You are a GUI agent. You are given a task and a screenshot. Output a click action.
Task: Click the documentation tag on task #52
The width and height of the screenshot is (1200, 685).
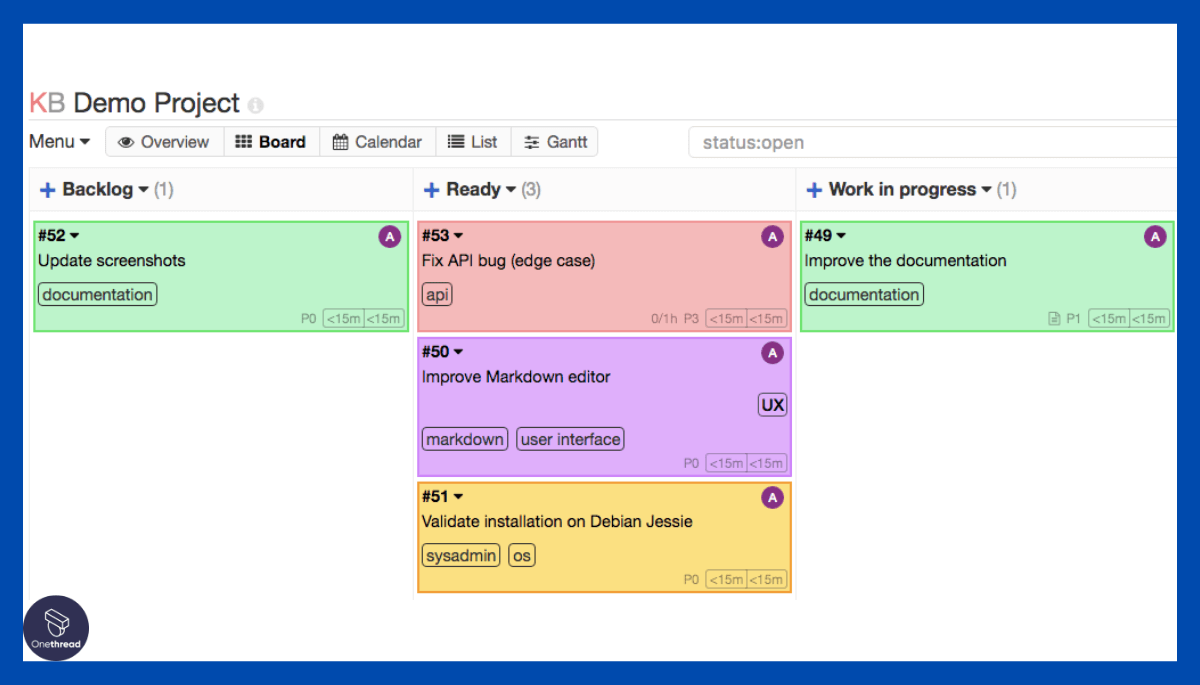tap(97, 294)
